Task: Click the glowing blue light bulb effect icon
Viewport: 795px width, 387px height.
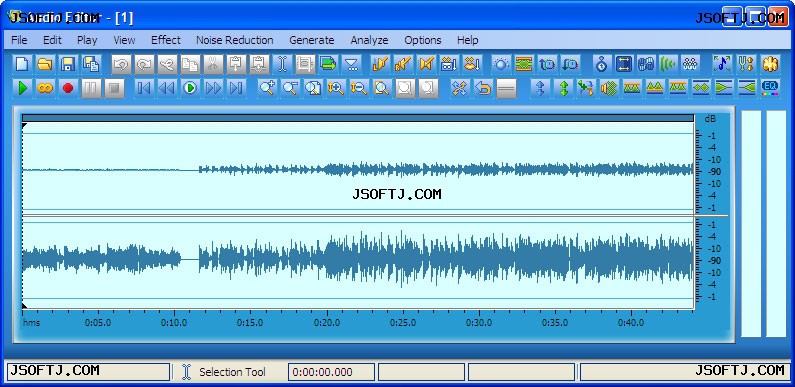Action: point(501,64)
